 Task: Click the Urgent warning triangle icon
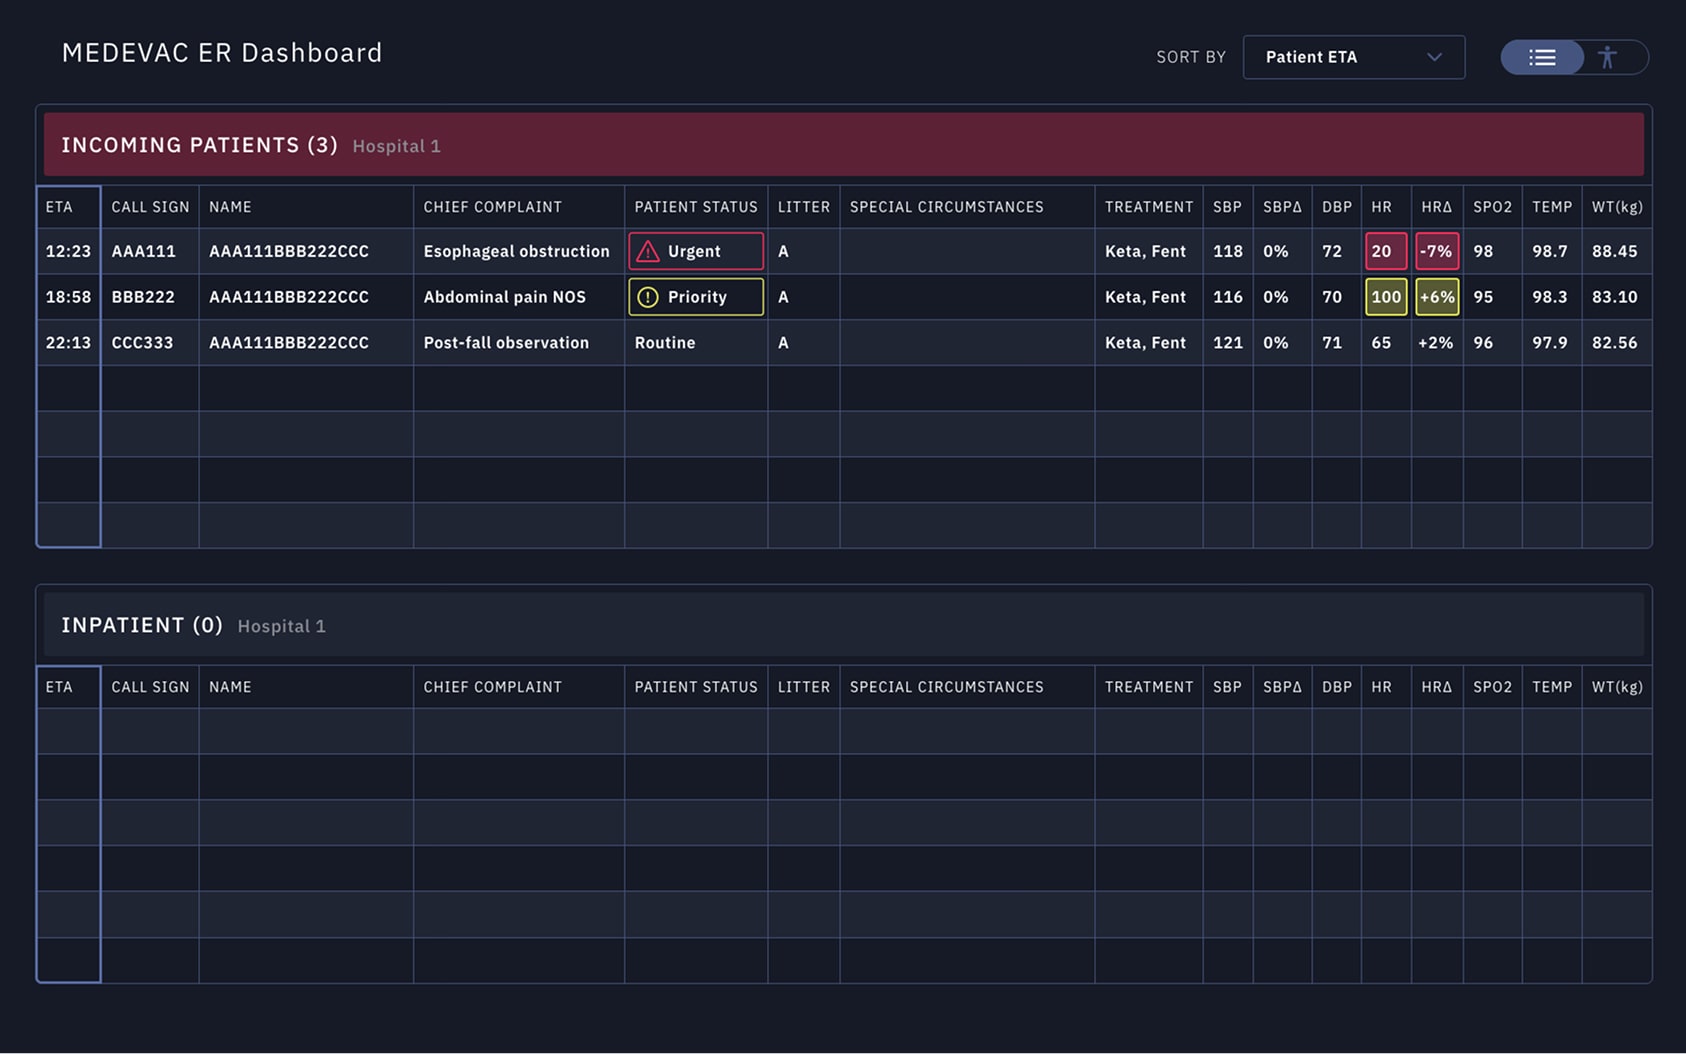(x=648, y=252)
